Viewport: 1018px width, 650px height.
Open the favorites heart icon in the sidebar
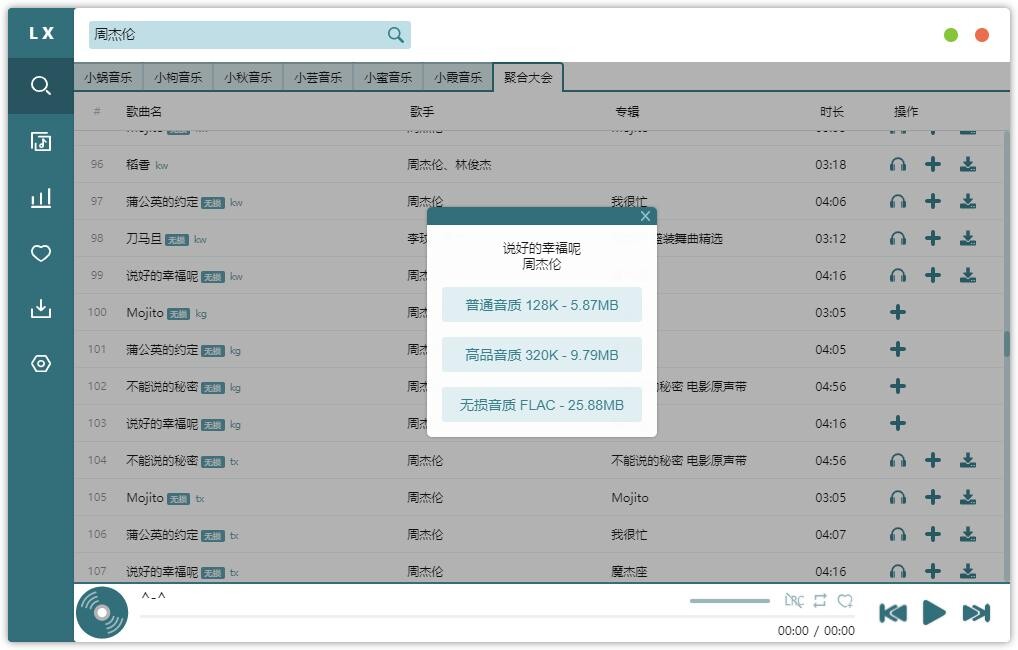coord(41,253)
